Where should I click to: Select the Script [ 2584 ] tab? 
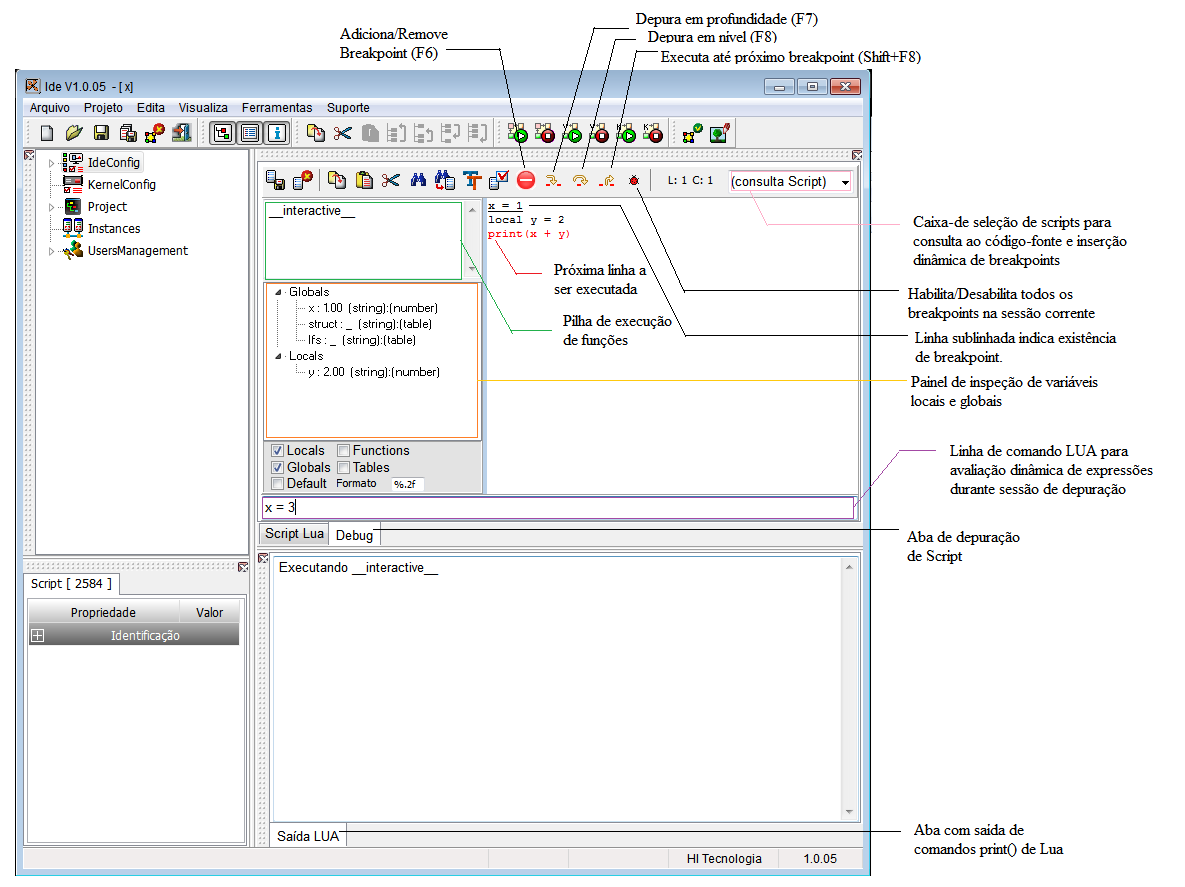pyautogui.click(x=71, y=583)
